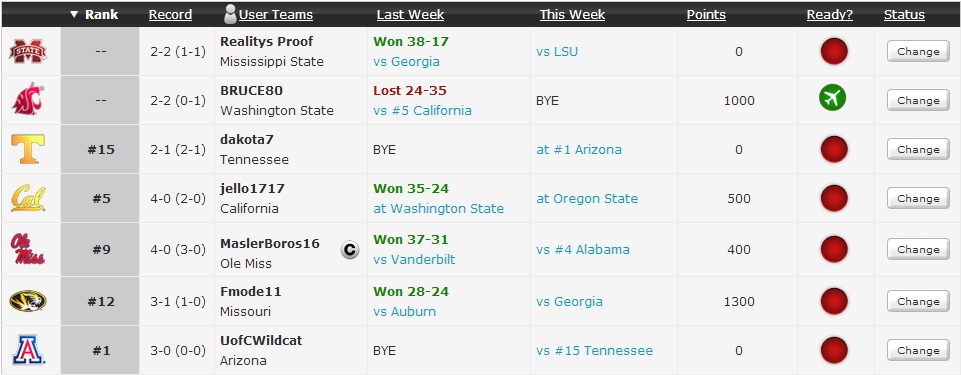The image size is (961, 375).
Task: Click the Mississippi State team logo
Action: (x=28, y=51)
